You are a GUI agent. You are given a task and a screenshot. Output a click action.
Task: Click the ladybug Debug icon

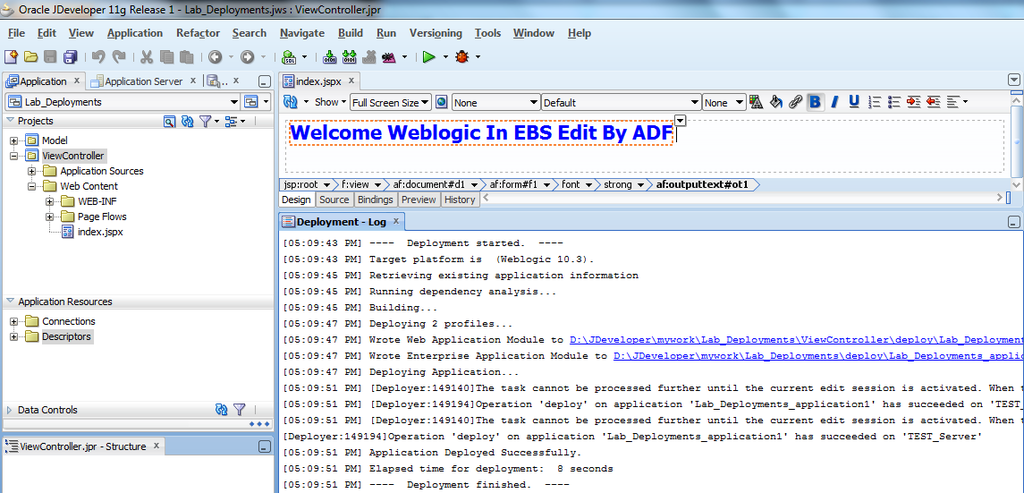pyautogui.click(x=463, y=57)
